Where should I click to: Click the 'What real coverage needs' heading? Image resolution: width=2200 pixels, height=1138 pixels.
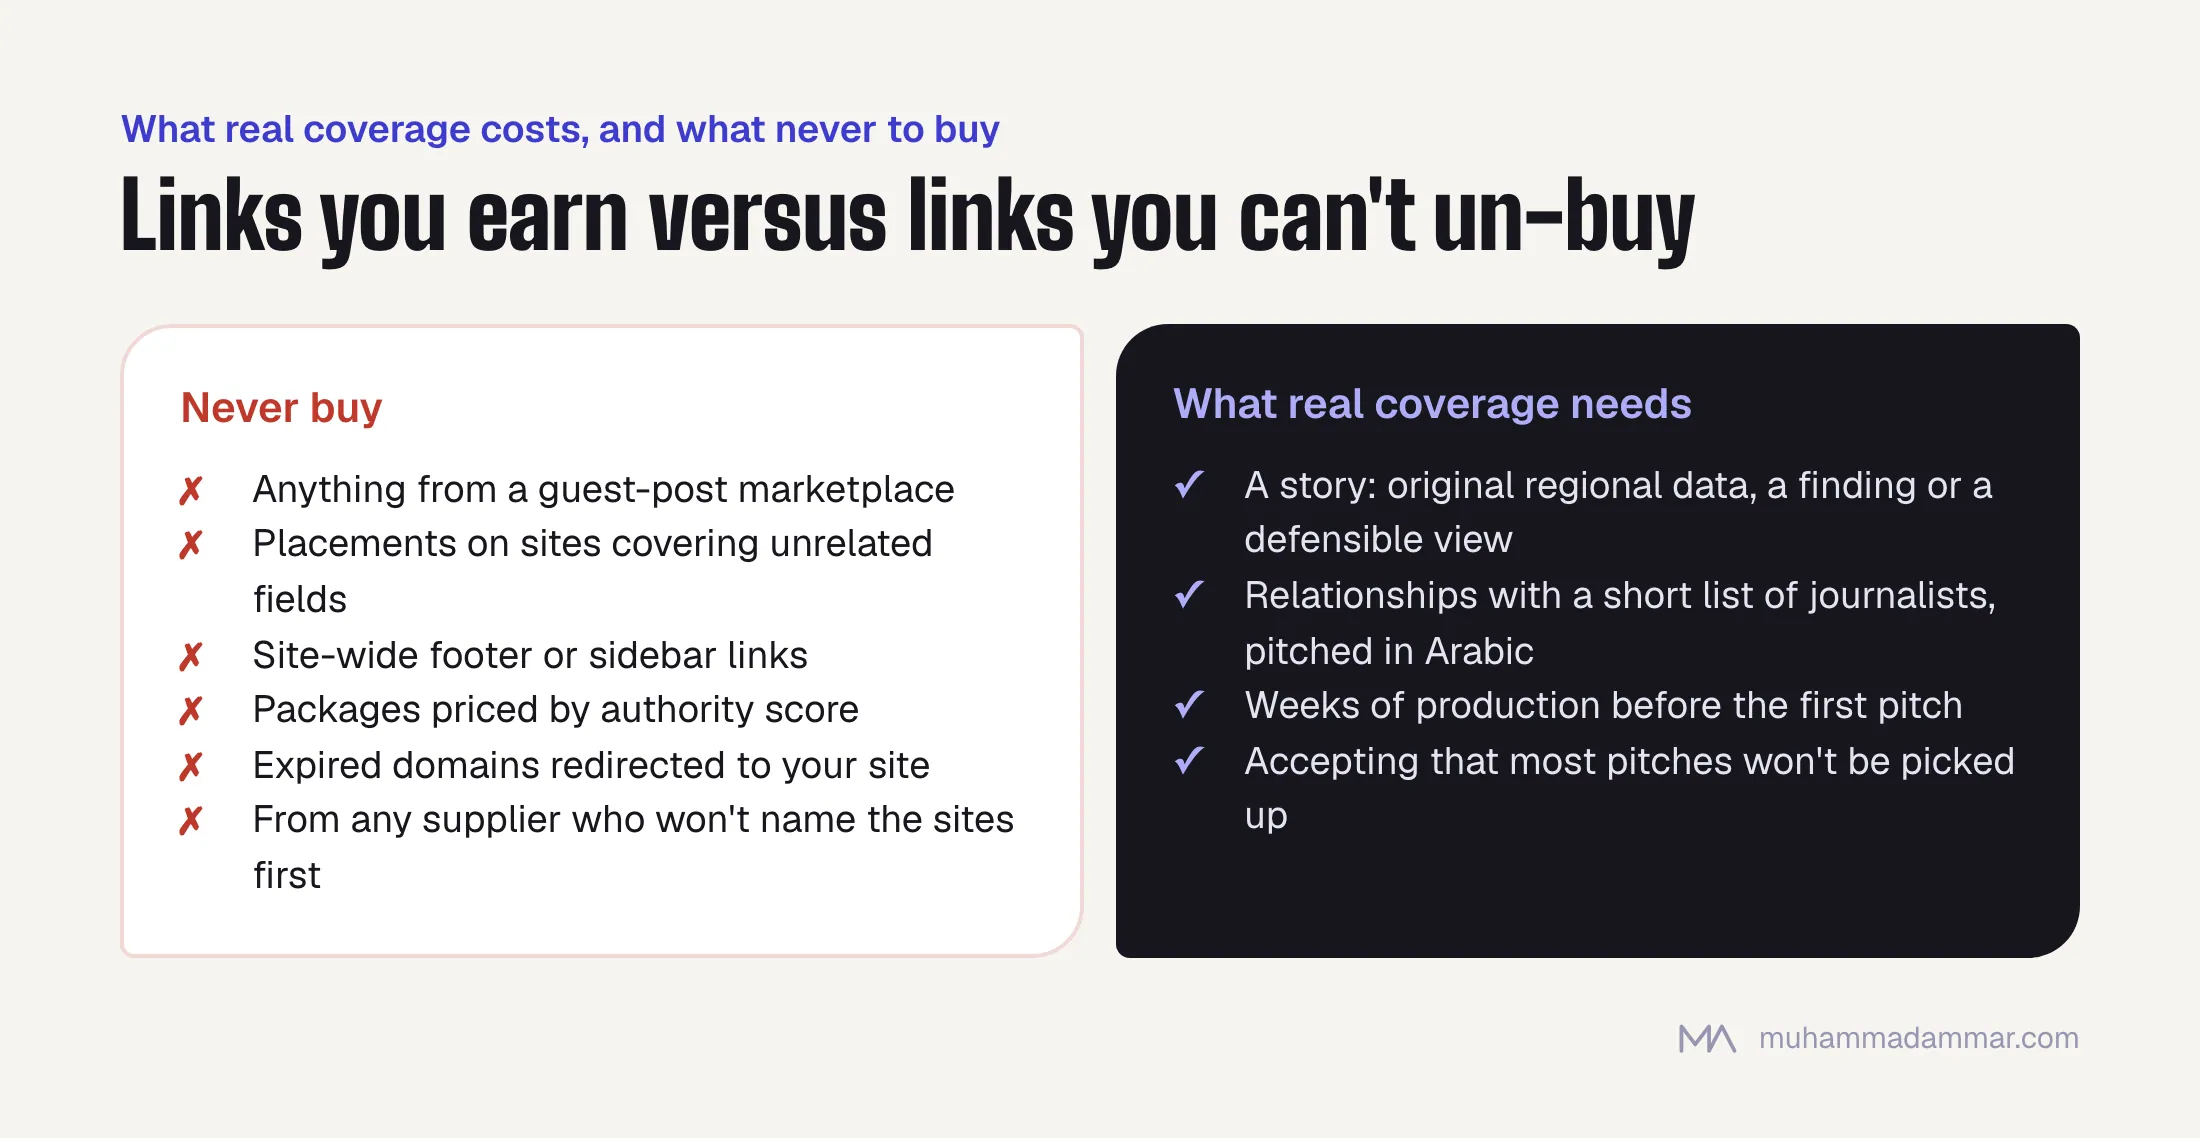[1432, 404]
